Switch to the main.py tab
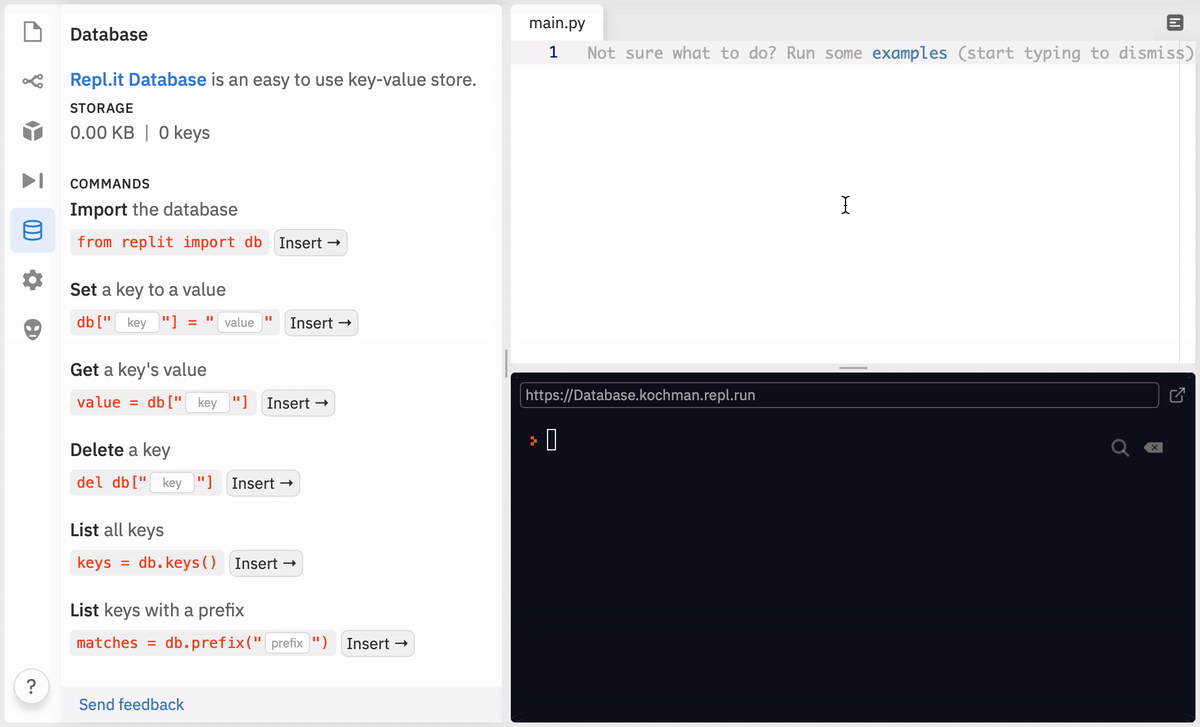The image size is (1200, 727). point(557,23)
